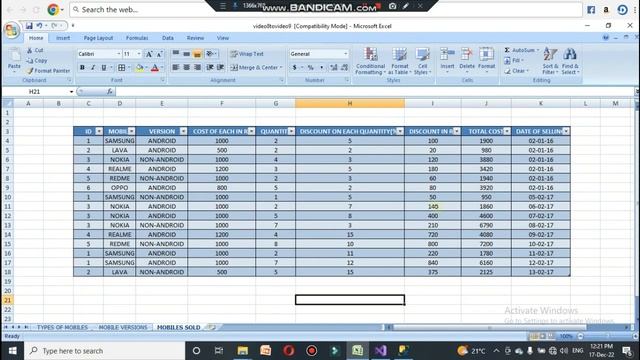Align text right in cells

coord(198,67)
